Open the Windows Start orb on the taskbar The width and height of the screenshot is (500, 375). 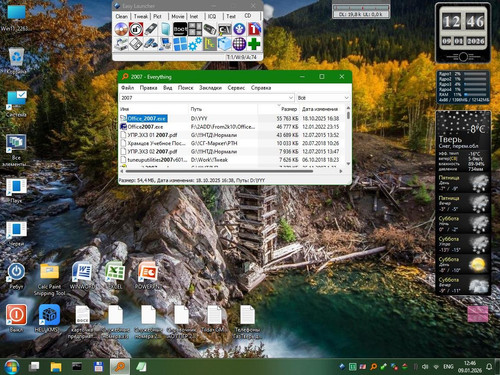12,367
